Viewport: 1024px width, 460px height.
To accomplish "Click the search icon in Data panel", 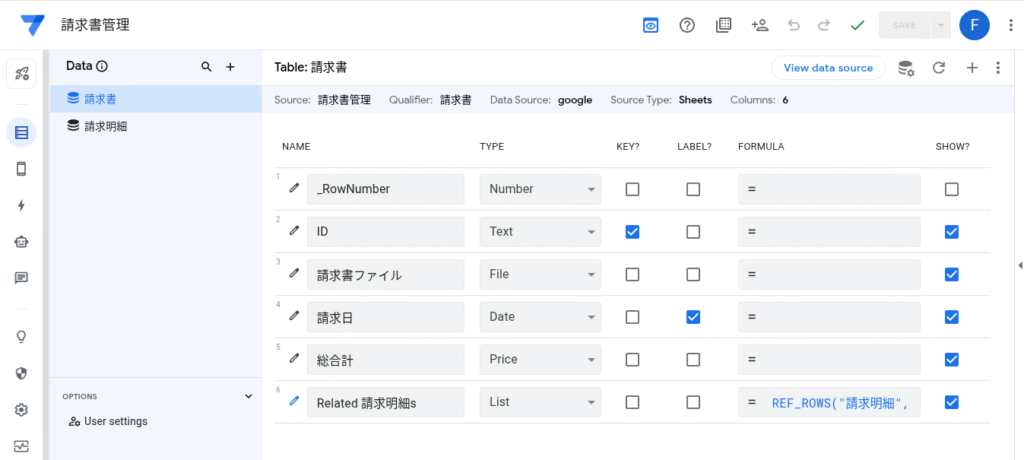I will (x=206, y=67).
